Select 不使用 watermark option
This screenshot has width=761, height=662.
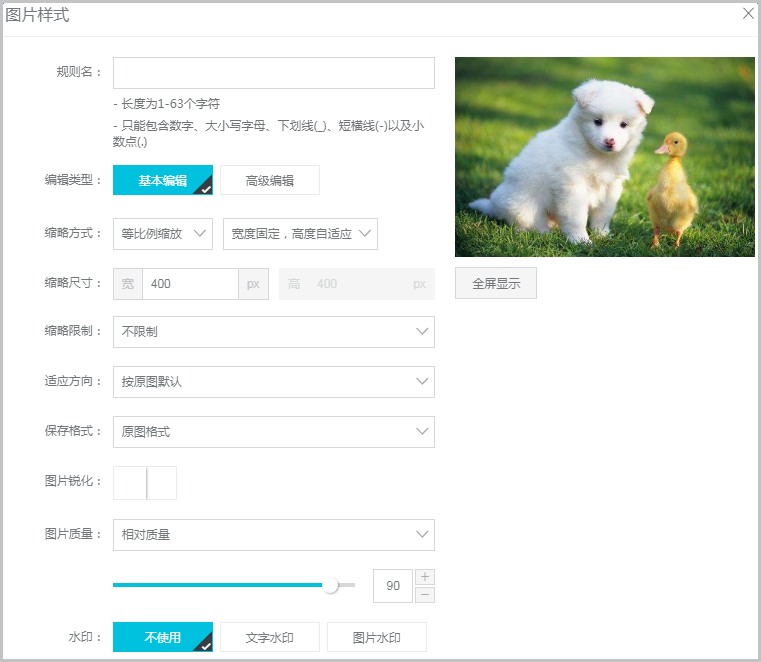(163, 637)
